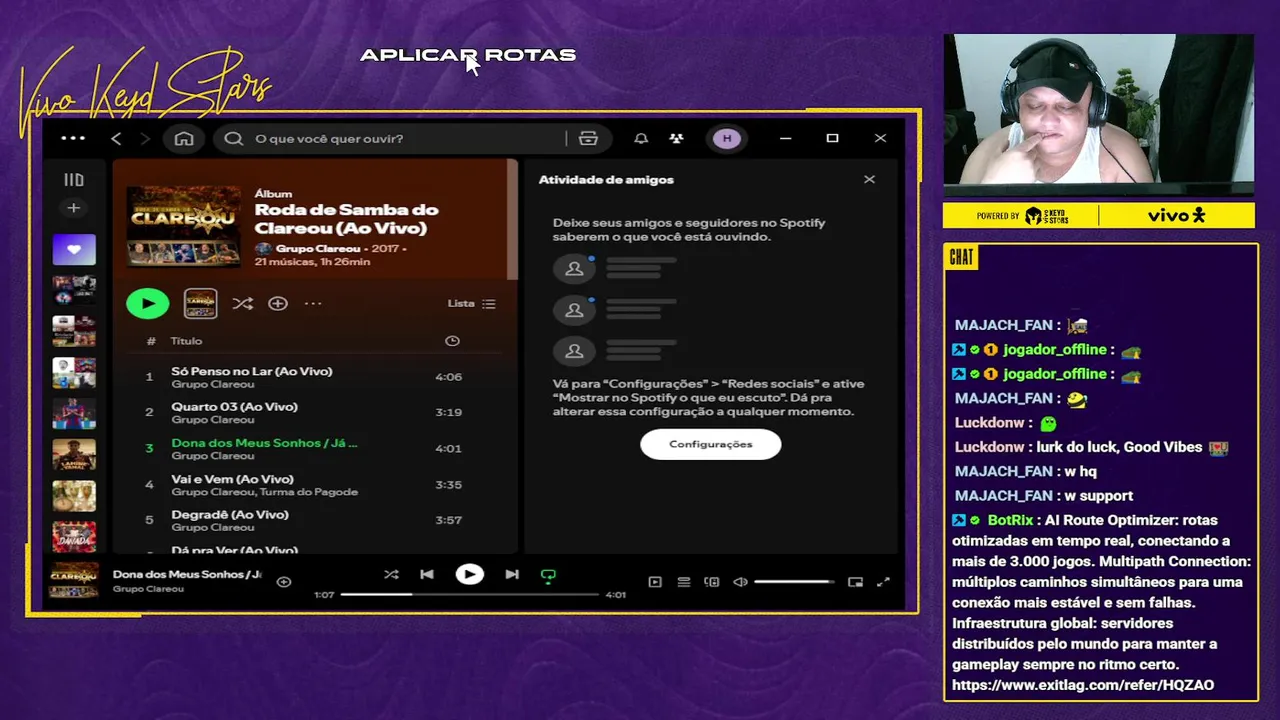Image resolution: width=1280 pixels, height=720 pixels.
Task: Click now-playing album art in player bar
Action: (74, 580)
